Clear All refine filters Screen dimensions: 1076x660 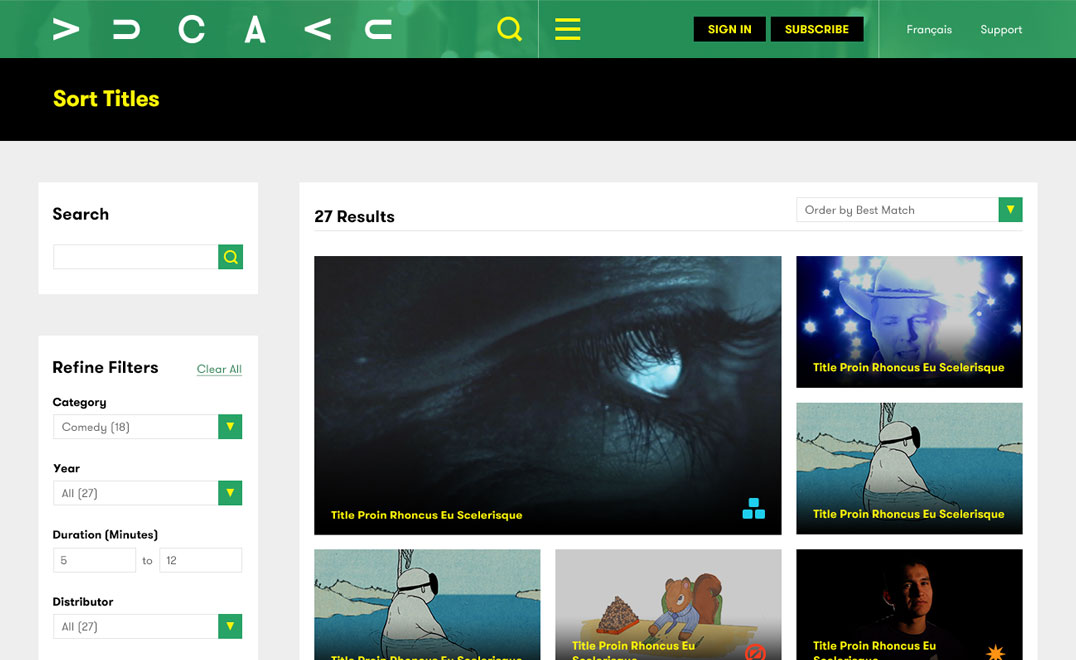point(219,369)
